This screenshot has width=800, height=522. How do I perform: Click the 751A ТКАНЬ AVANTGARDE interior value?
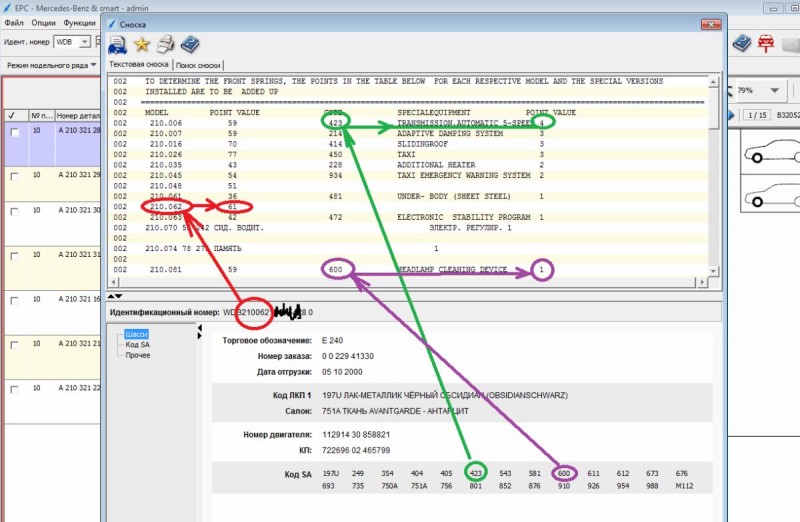click(x=395, y=411)
